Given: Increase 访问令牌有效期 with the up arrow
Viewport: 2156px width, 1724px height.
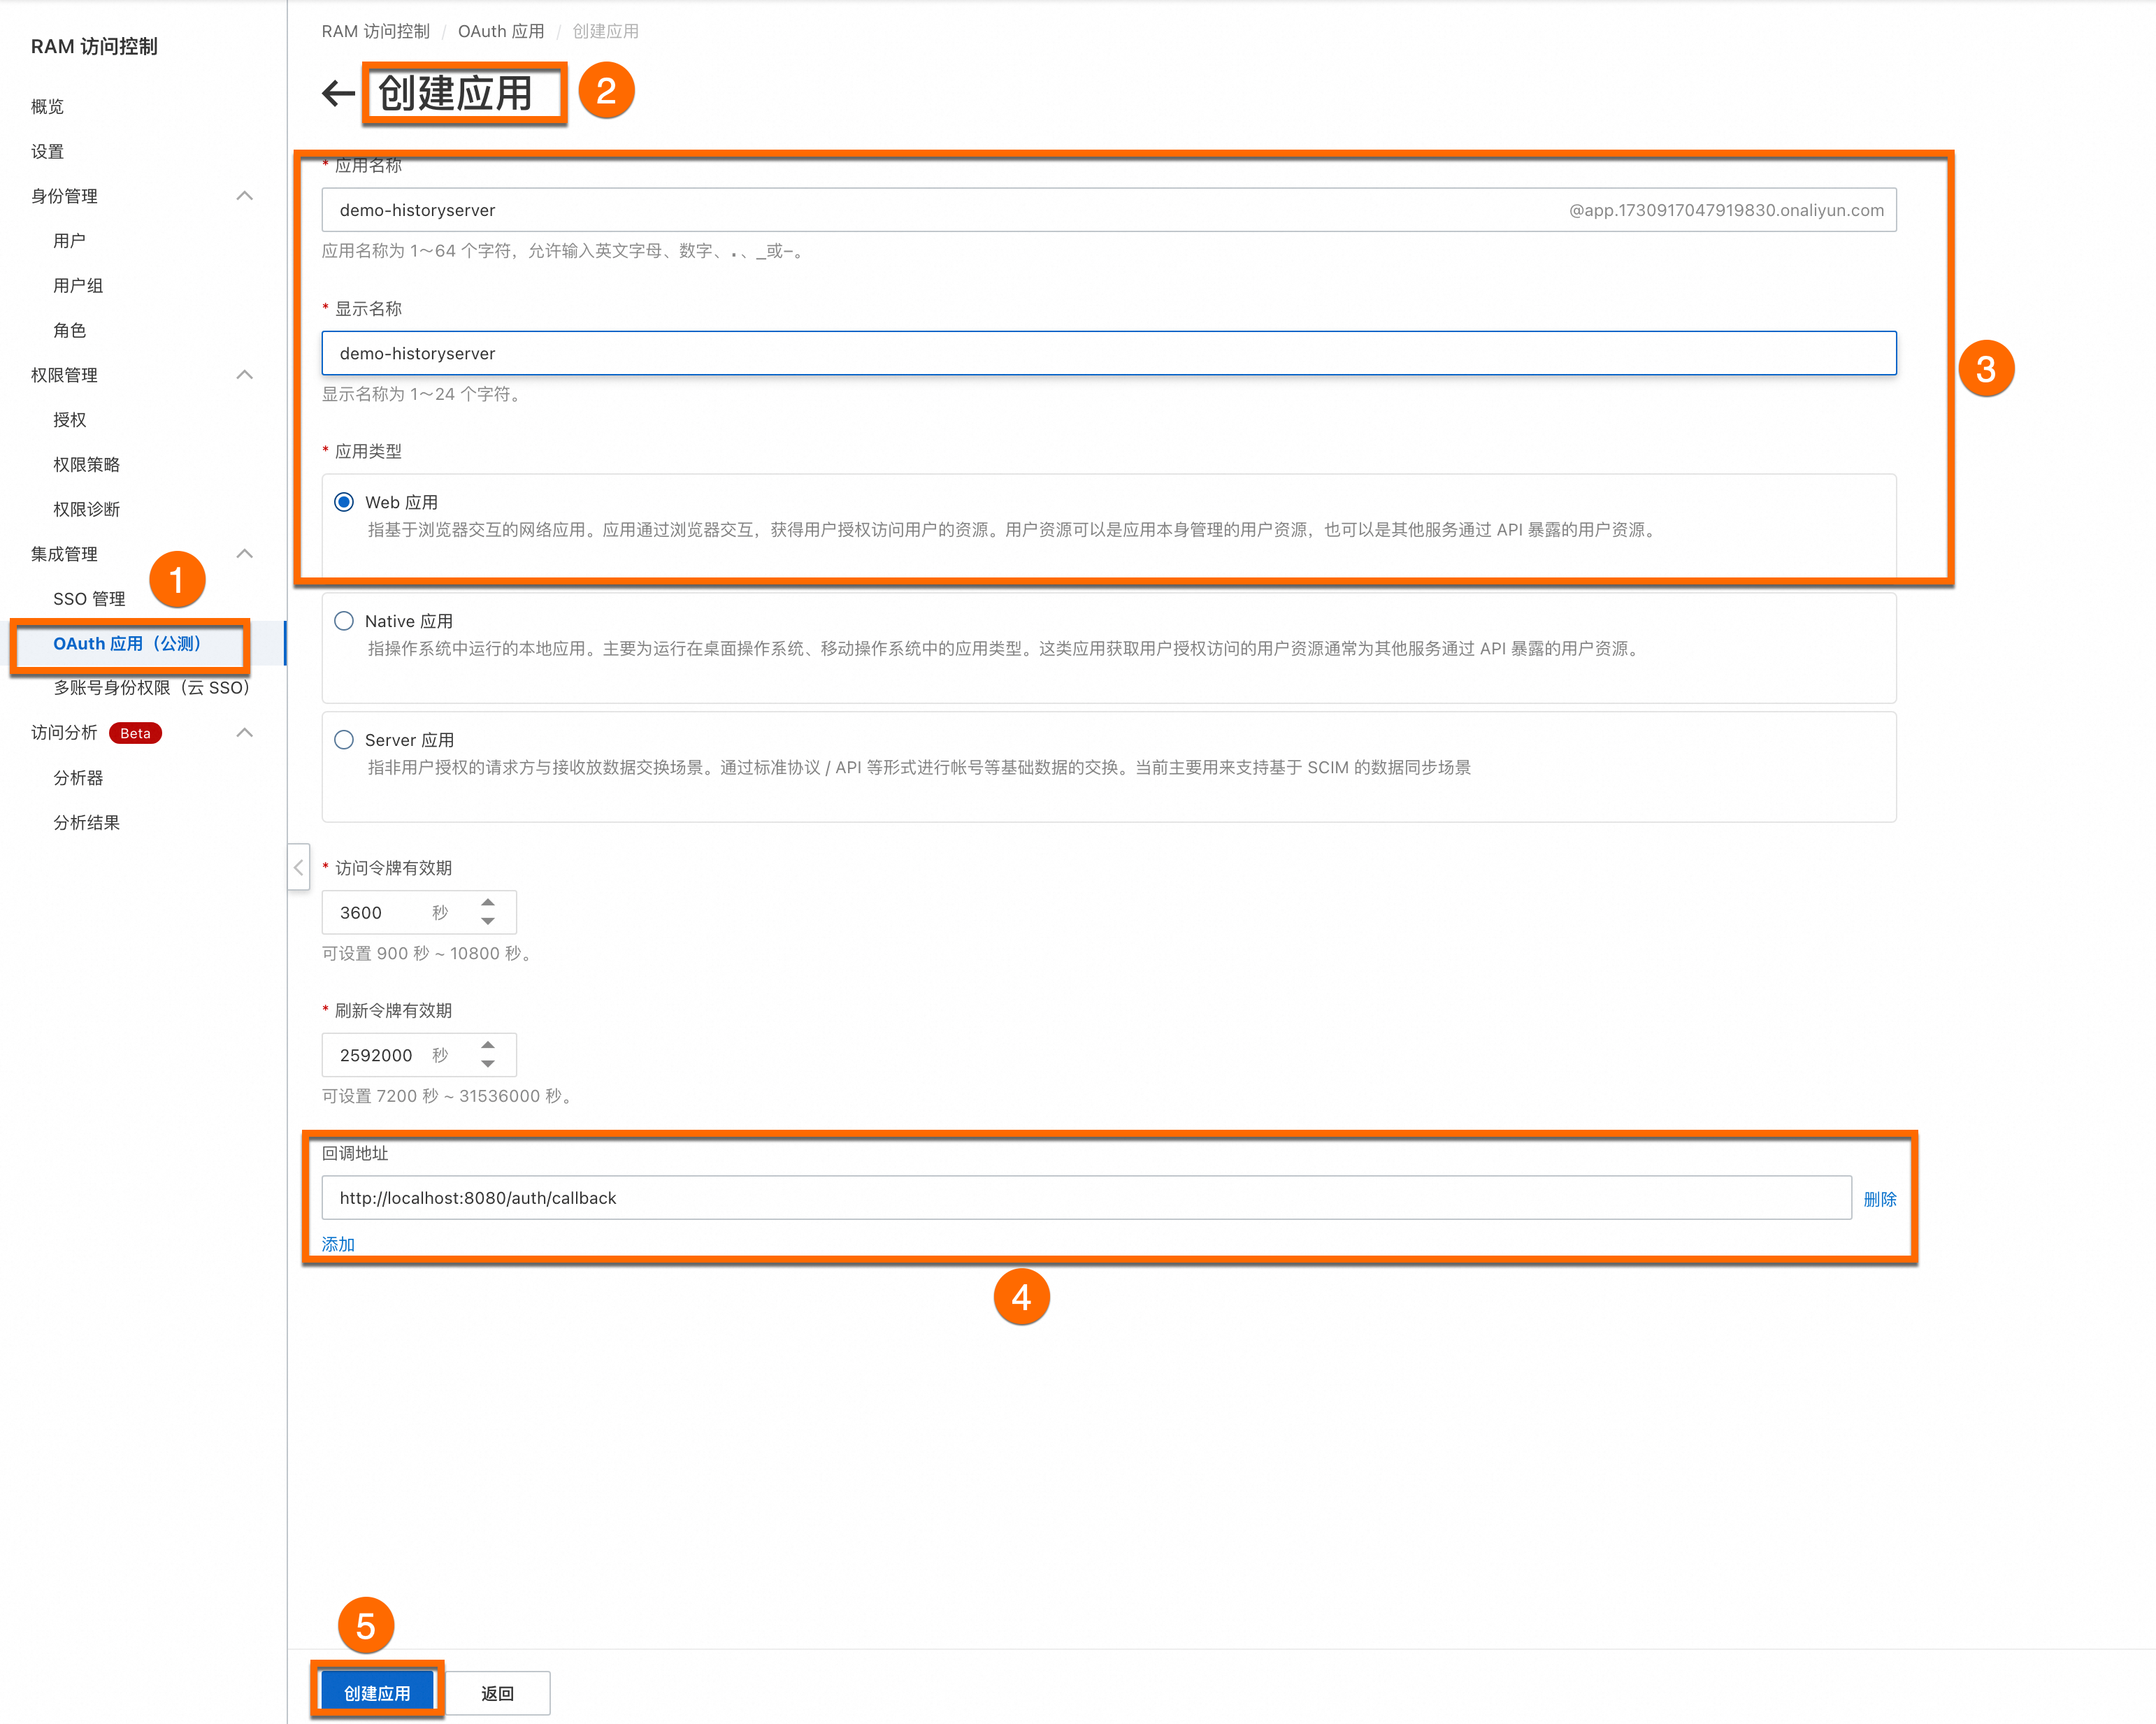Looking at the screenshot, I should [x=488, y=902].
